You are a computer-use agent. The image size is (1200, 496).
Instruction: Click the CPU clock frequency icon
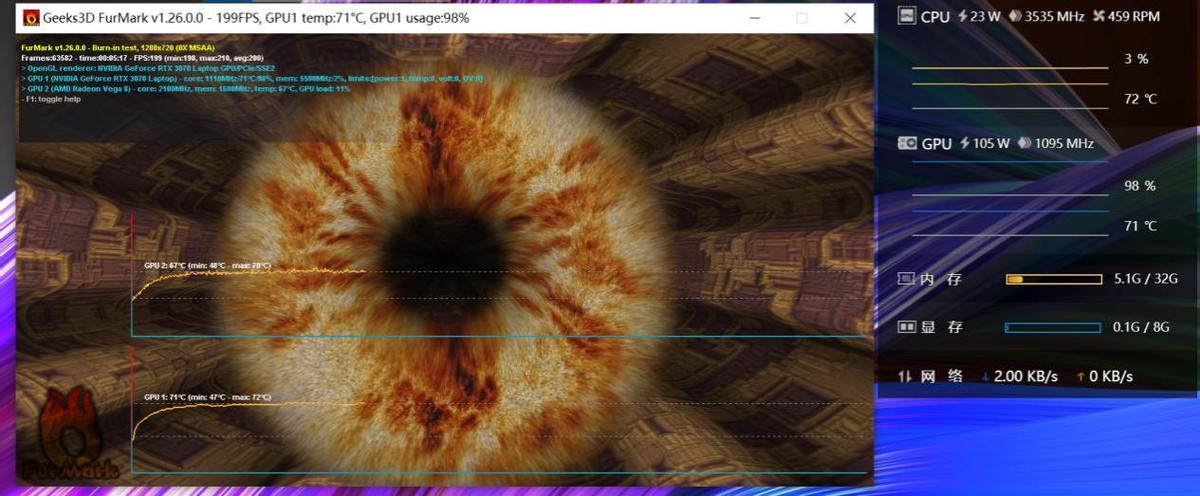point(1014,16)
